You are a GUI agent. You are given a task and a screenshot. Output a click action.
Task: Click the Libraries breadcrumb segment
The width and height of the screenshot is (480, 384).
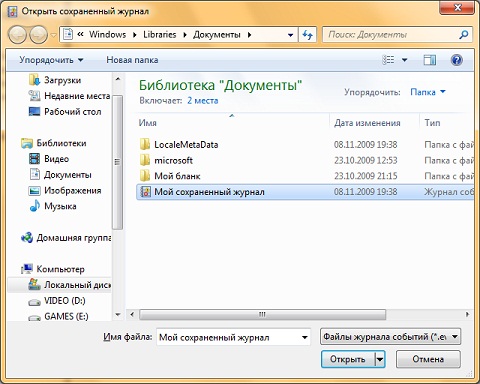[x=160, y=35]
